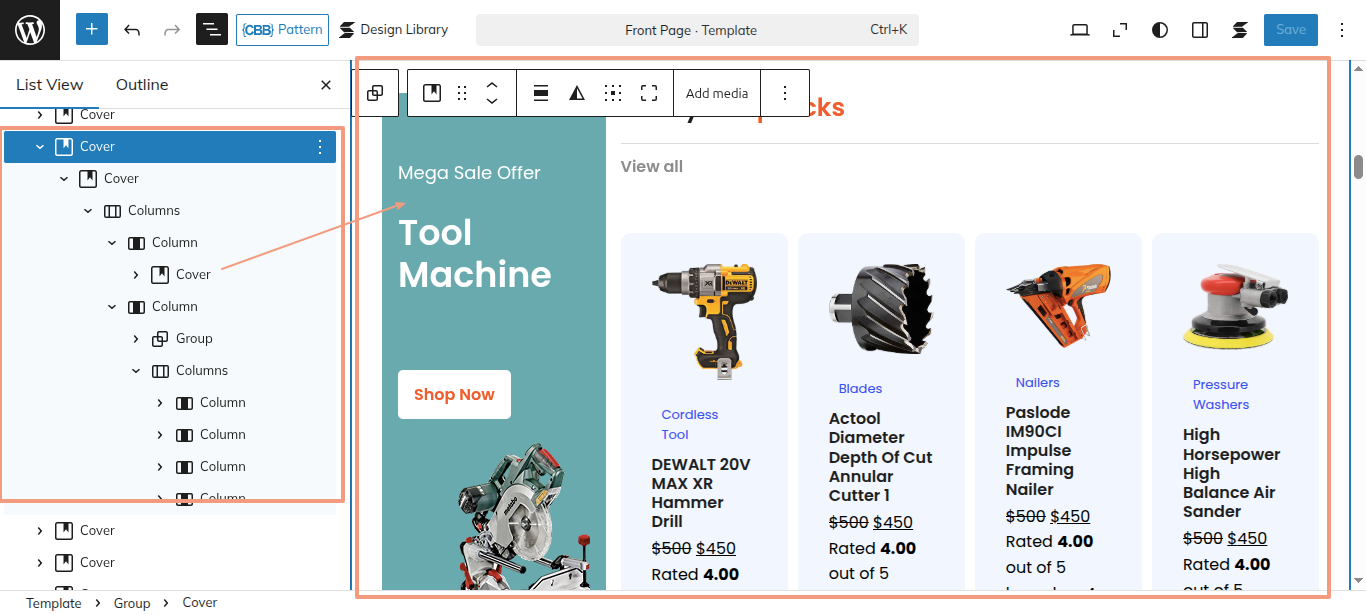The width and height of the screenshot is (1366, 615).
Task: Open the Cordless Tool category link
Action: [690, 424]
